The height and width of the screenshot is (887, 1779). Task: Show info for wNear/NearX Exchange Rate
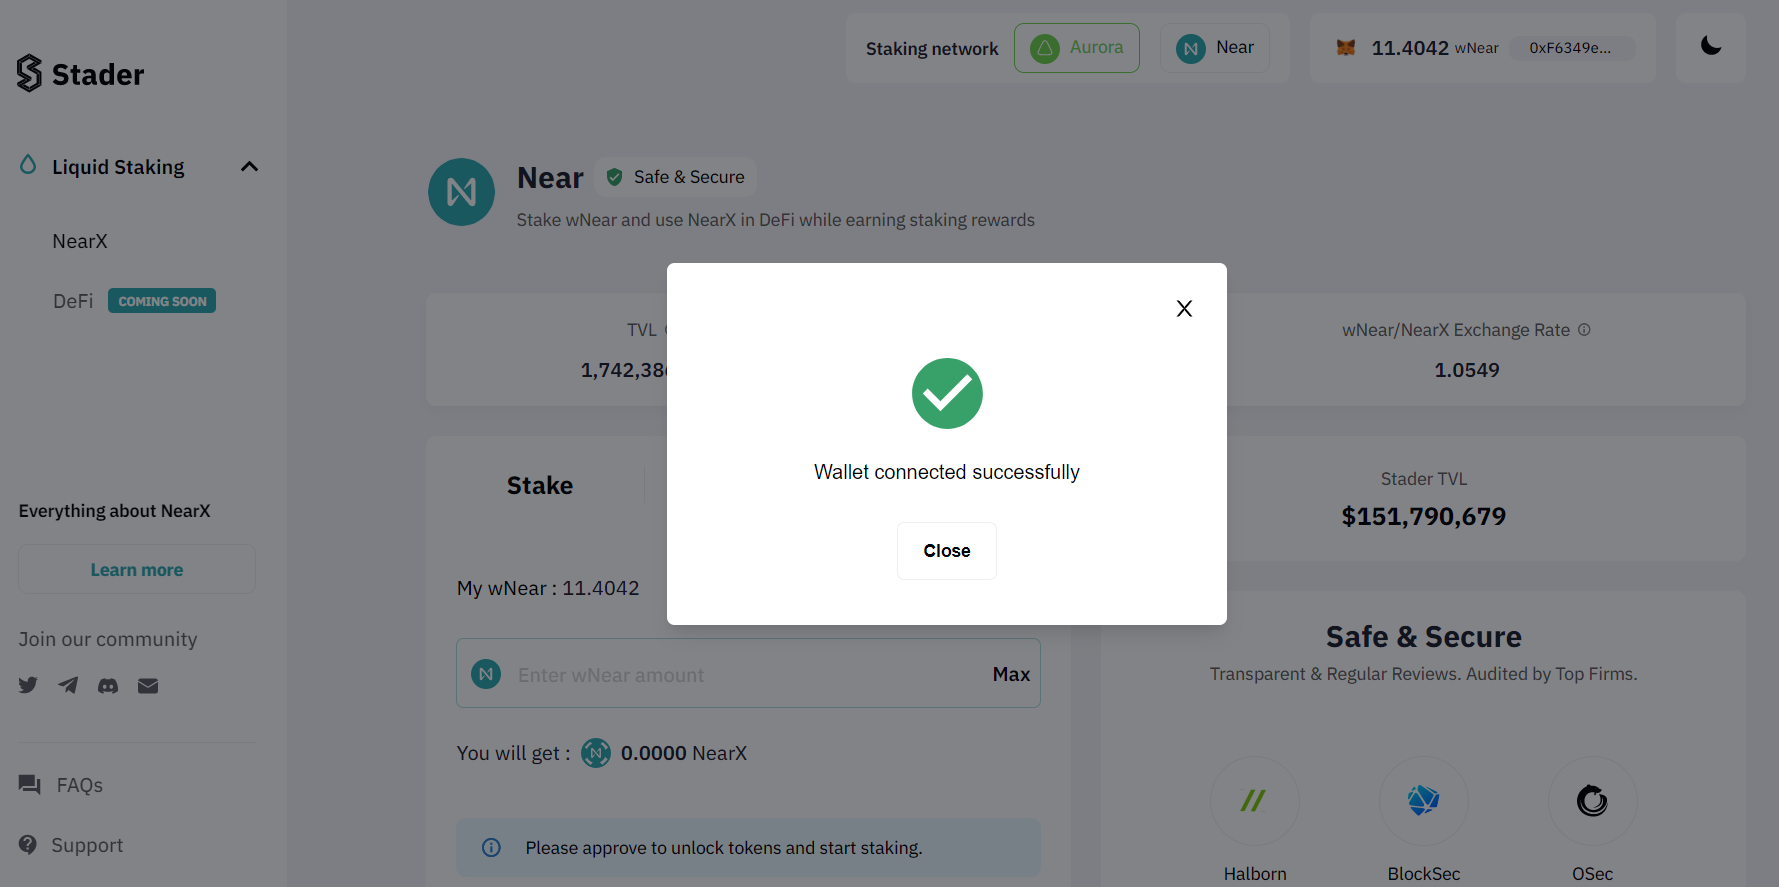coord(1584,329)
